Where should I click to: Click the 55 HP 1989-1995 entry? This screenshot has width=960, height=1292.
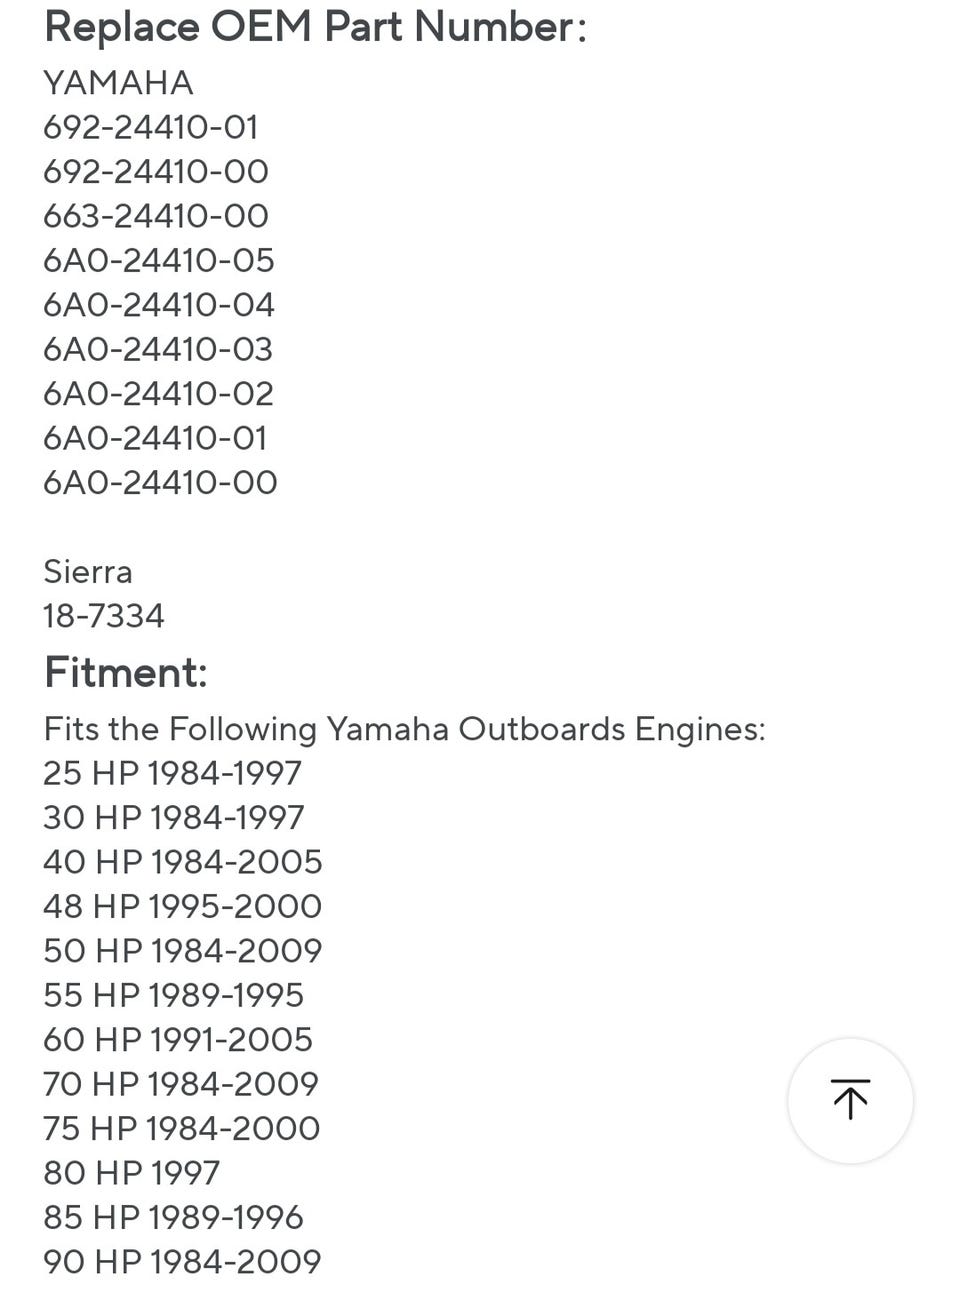point(173,995)
